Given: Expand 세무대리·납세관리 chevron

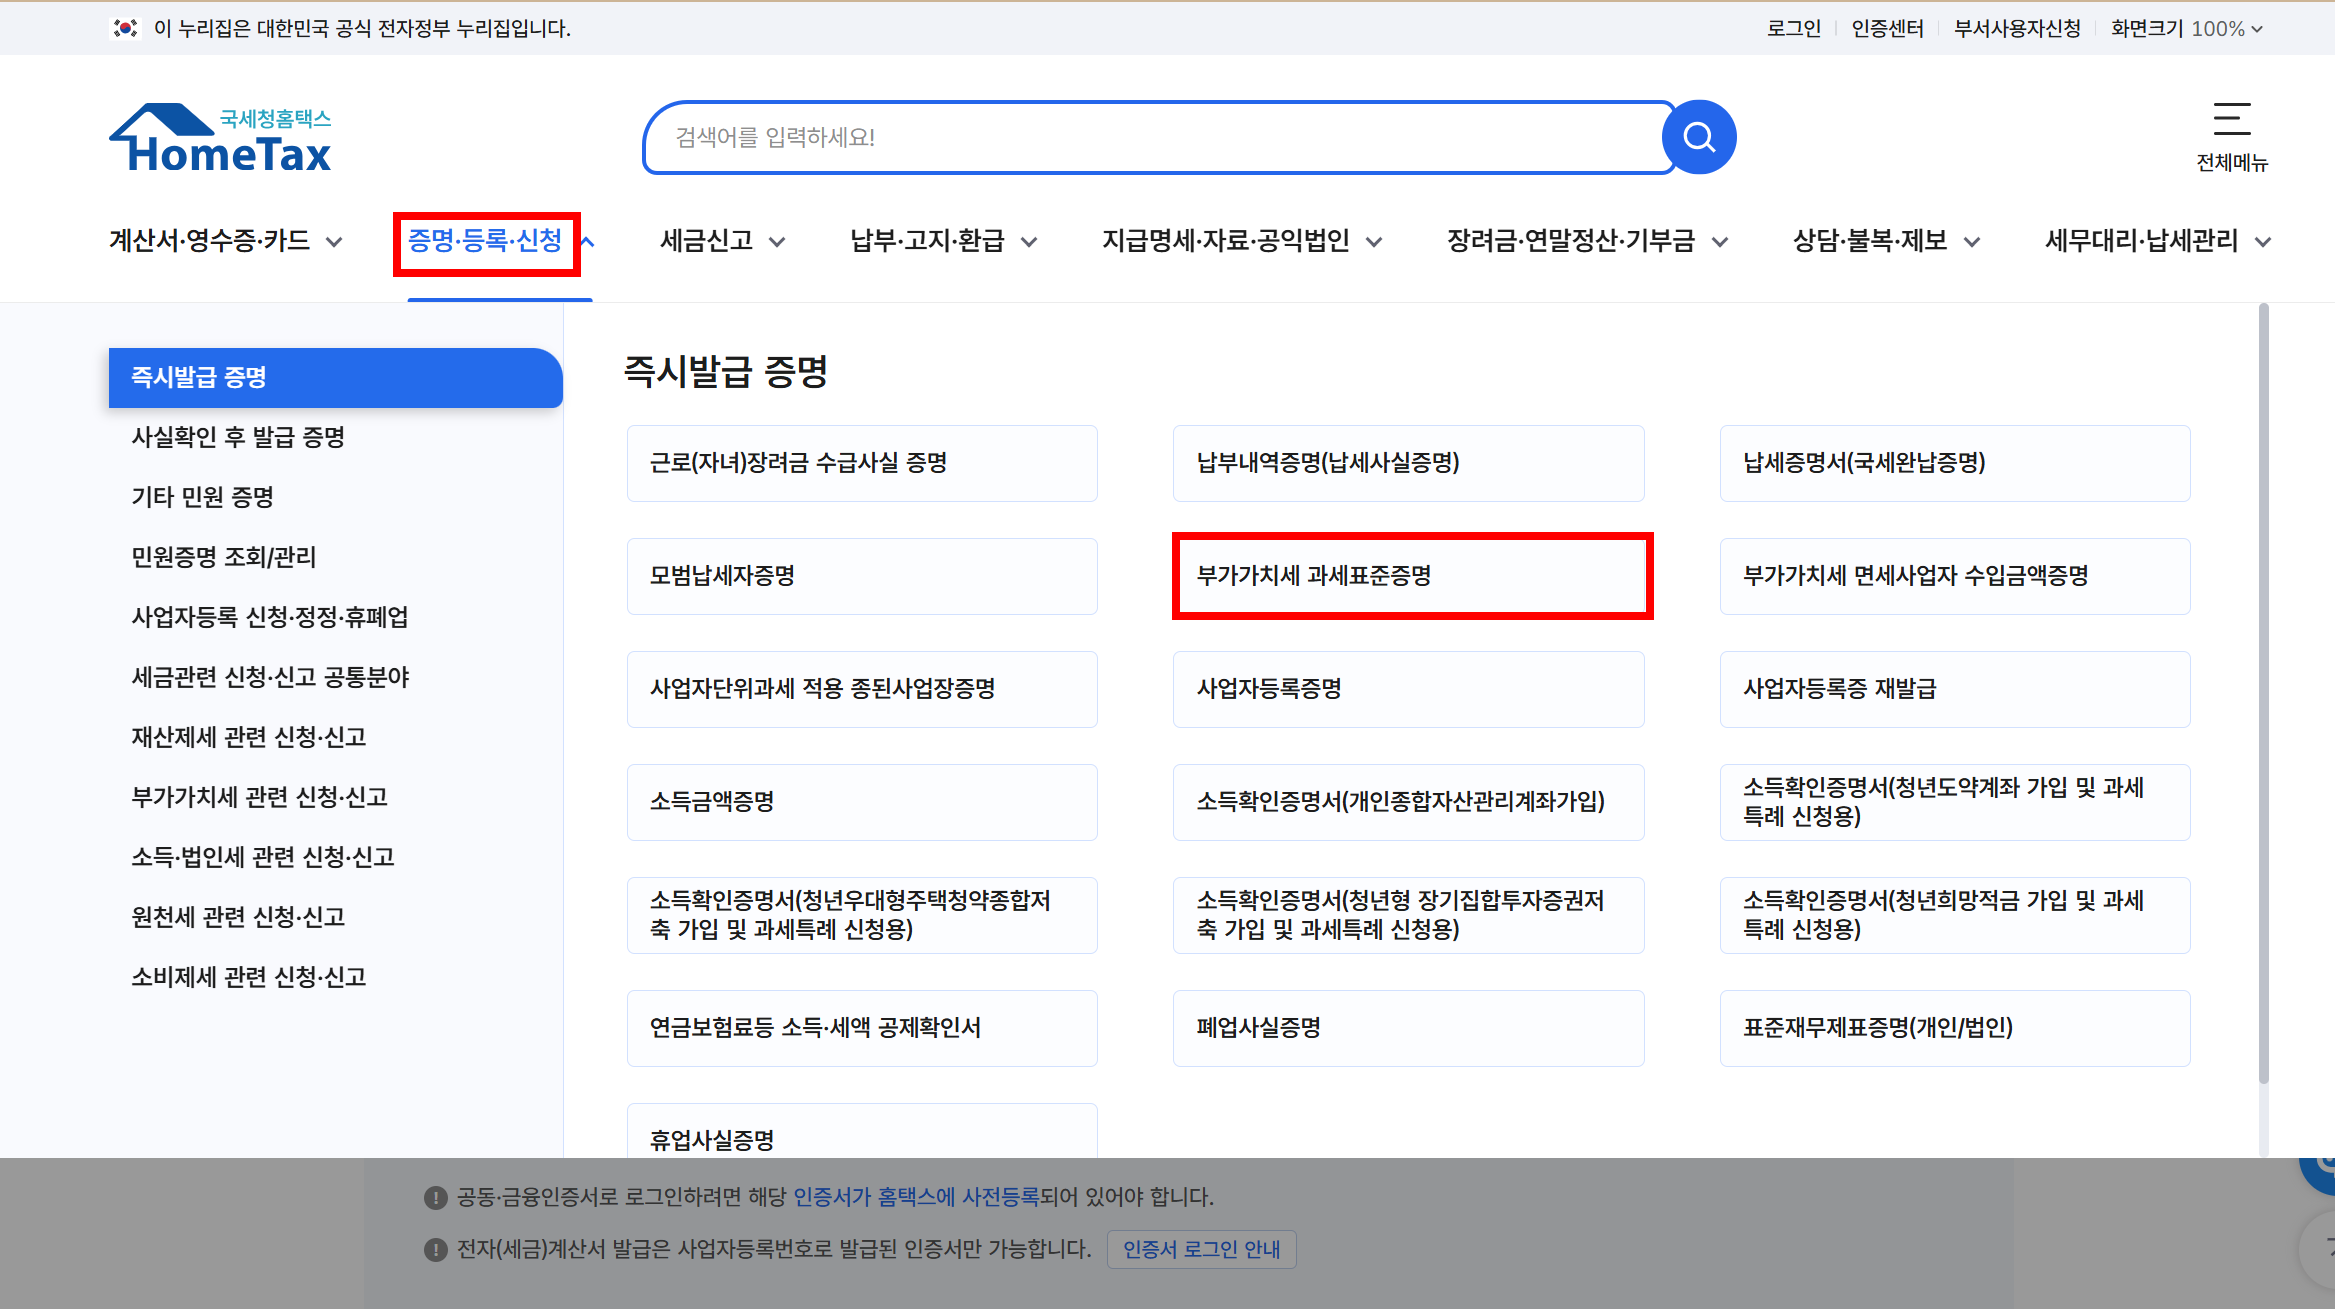Looking at the screenshot, I should tap(2263, 241).
